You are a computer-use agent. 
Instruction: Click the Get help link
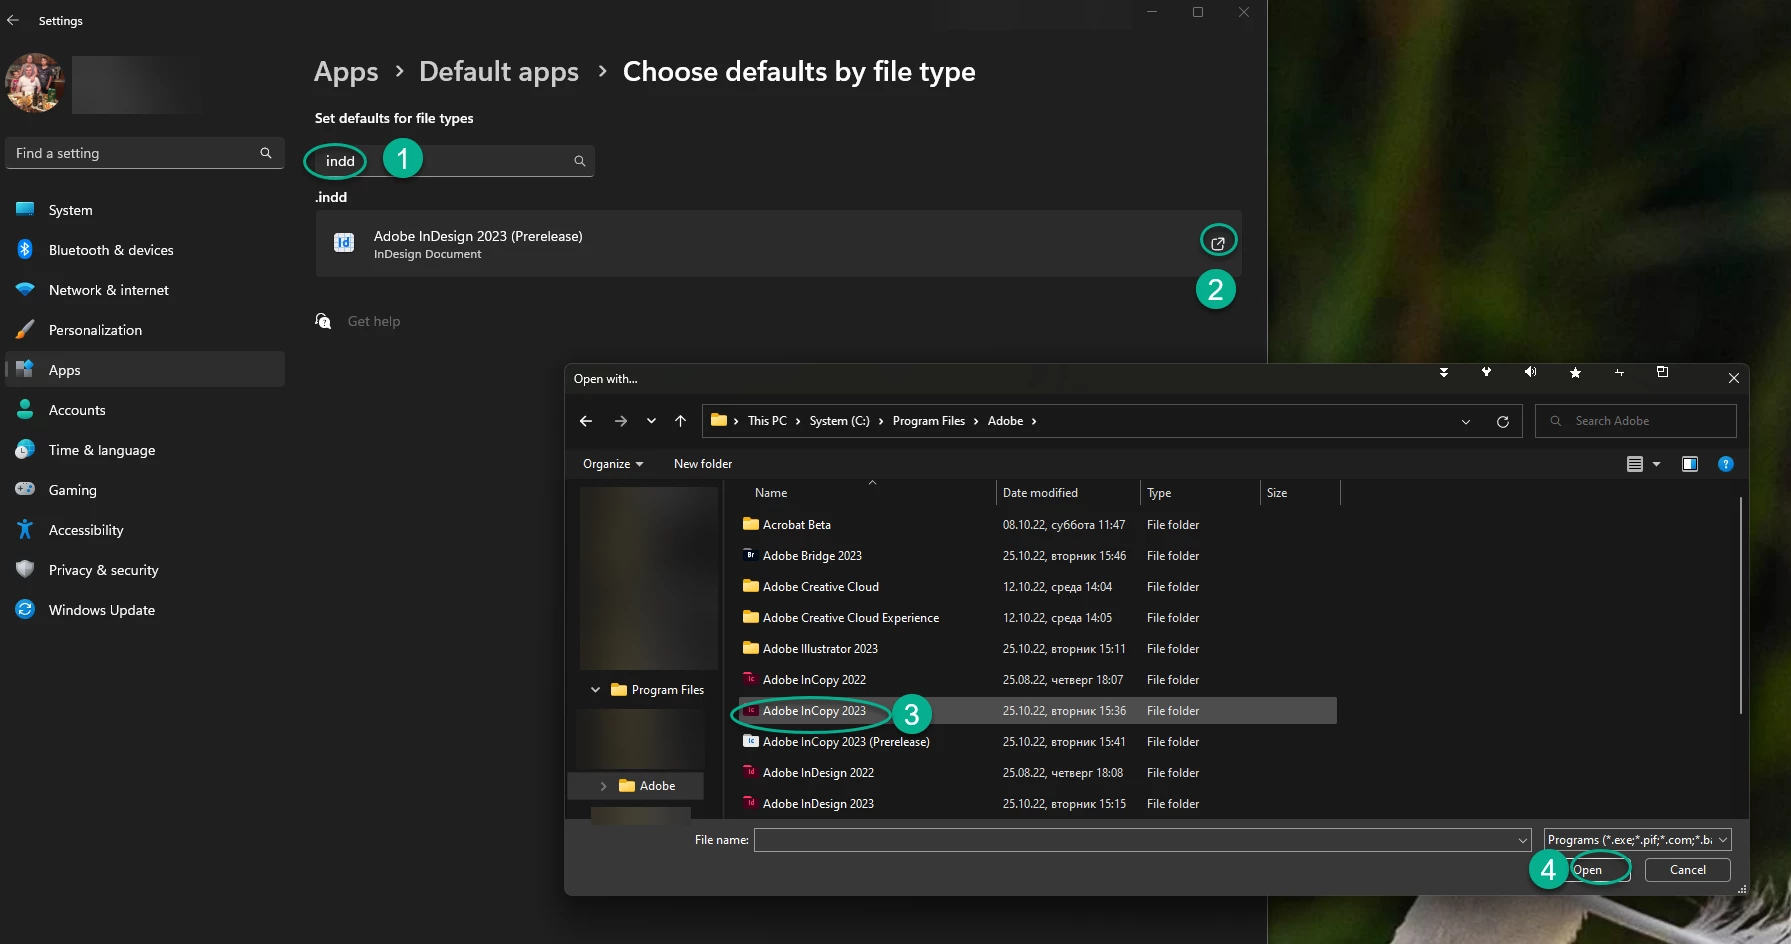click(374, 321)
